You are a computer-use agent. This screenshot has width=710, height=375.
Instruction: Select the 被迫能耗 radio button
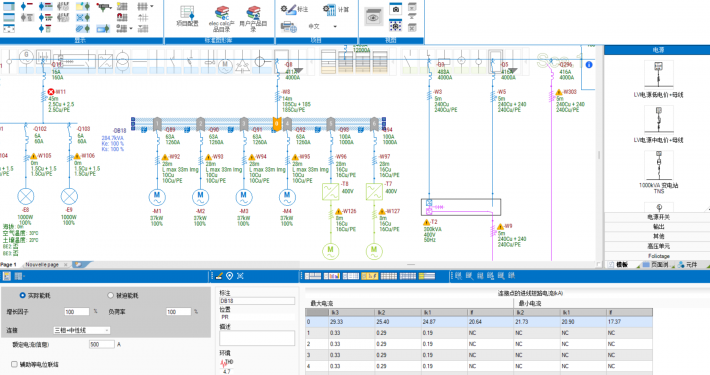110,295
